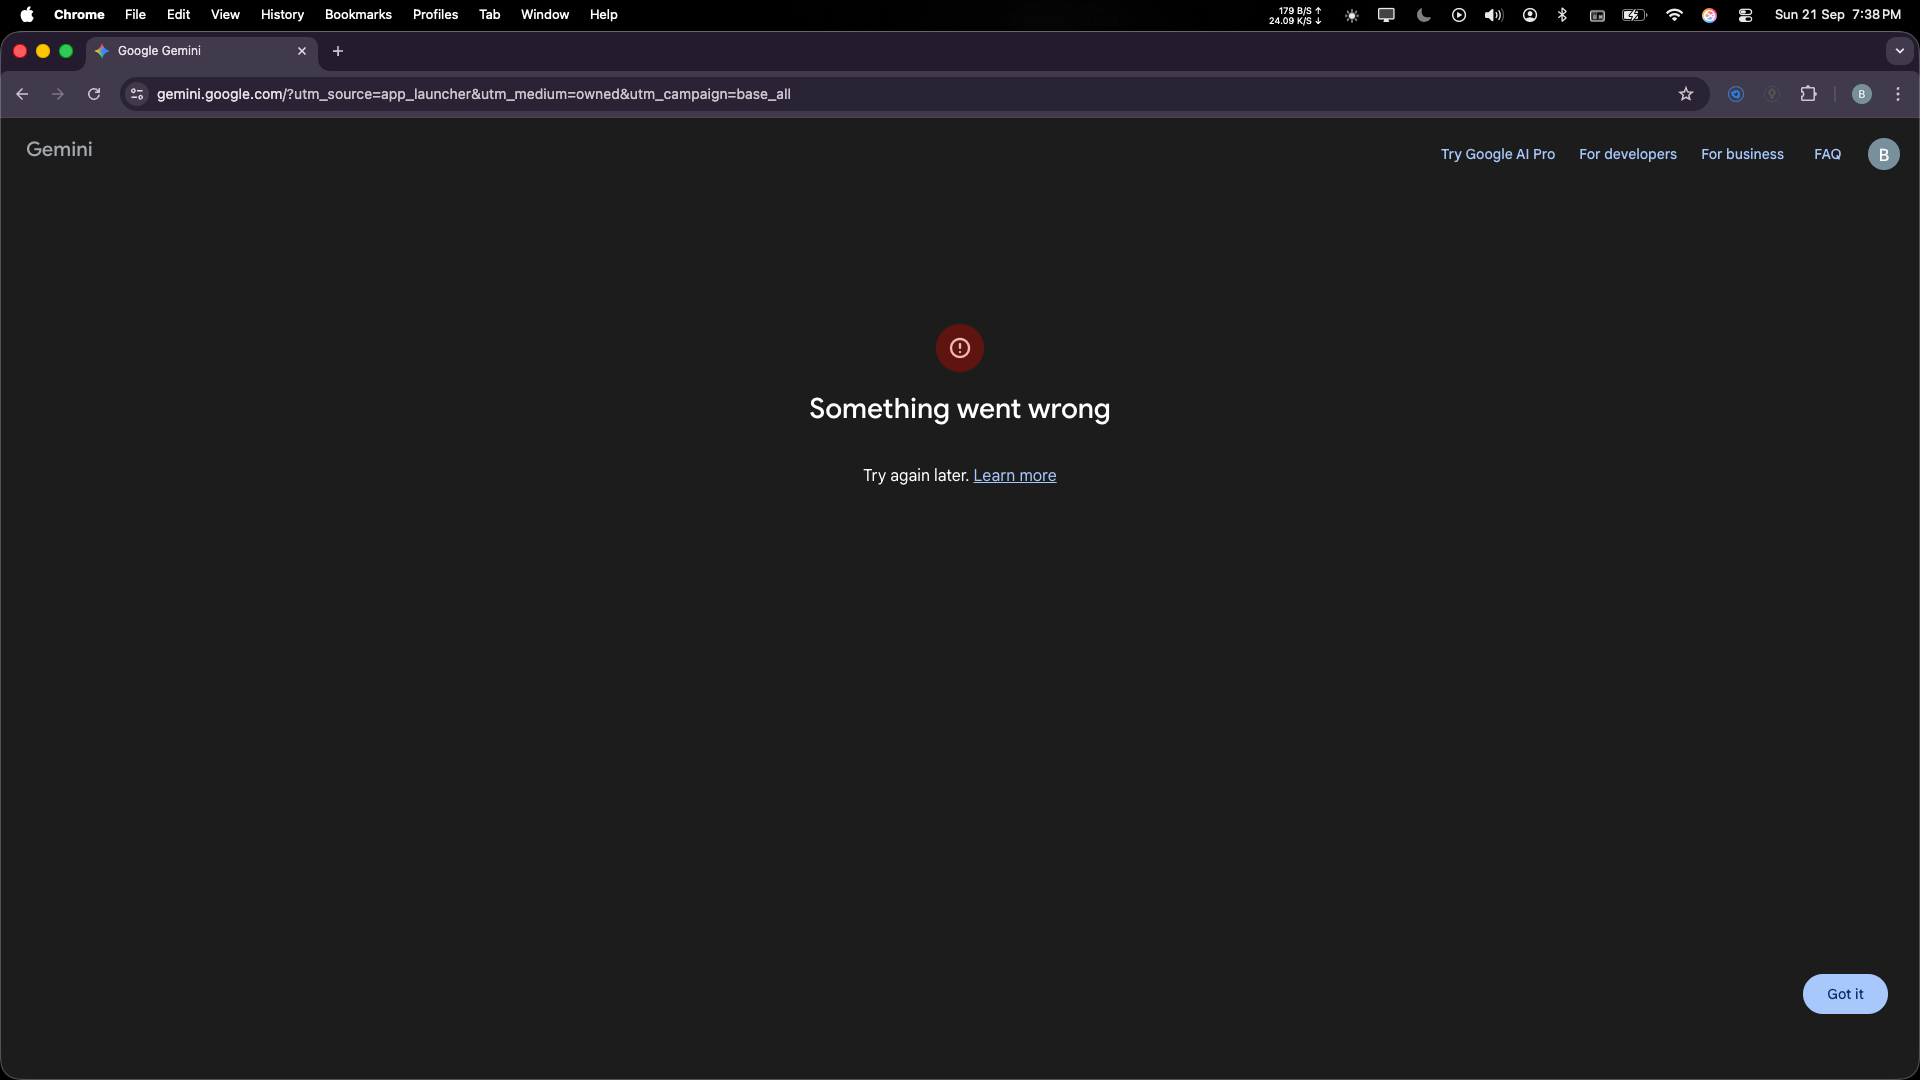Toggle Bluetooth in menu bar
Viewport: 1920px width, 1080px height.
click(1562, 15)
